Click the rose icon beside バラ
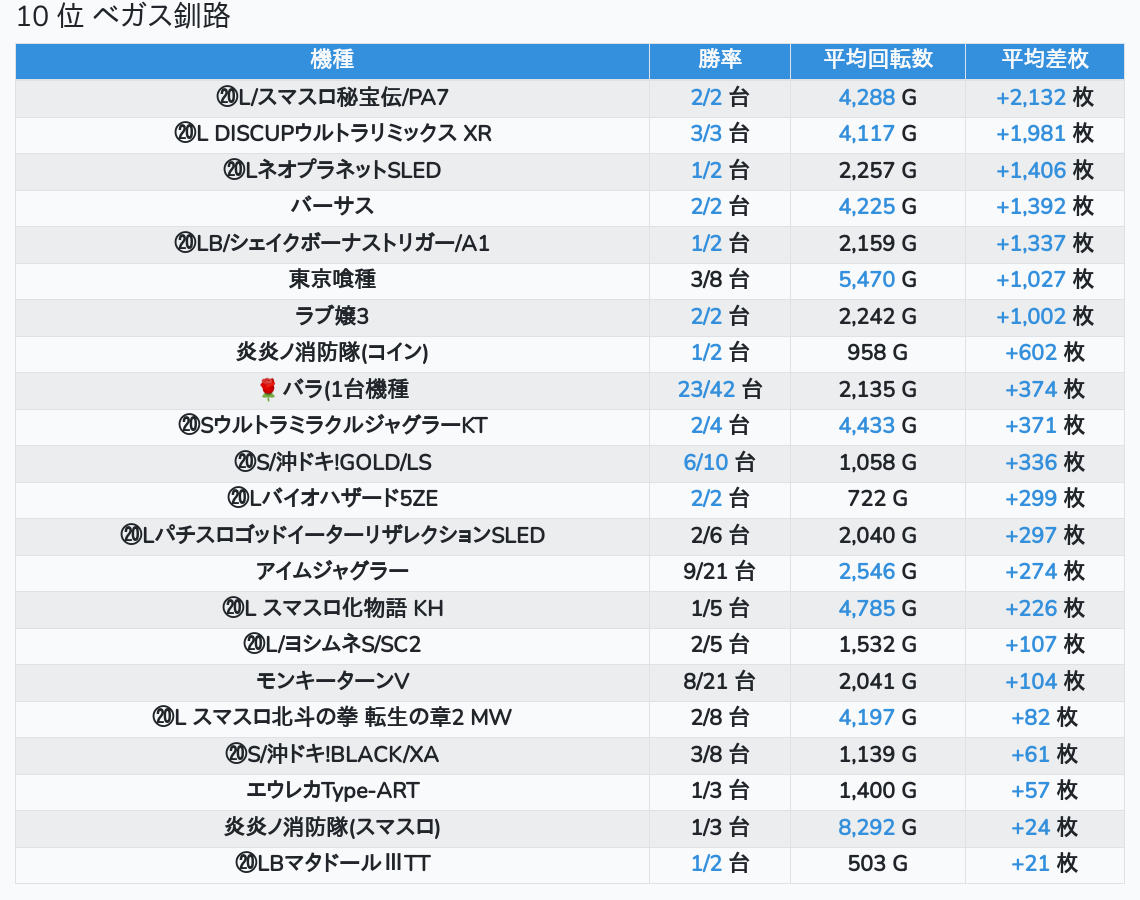Viewport: 1140px width, 900px height. pos(267,389)
